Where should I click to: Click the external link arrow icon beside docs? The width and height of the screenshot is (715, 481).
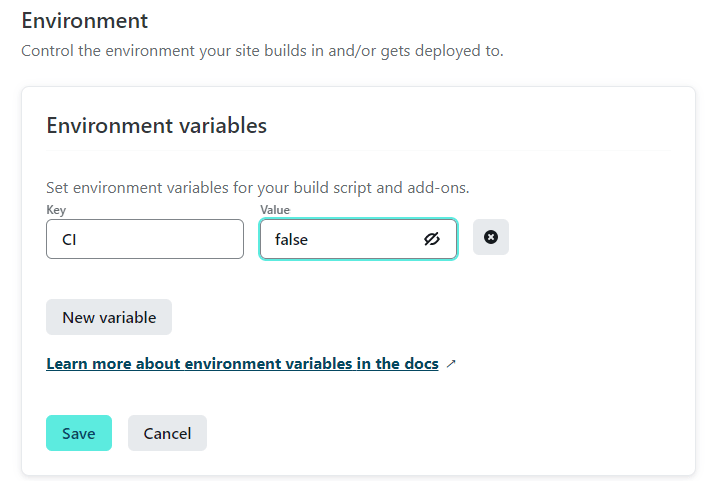pos(451,364)
